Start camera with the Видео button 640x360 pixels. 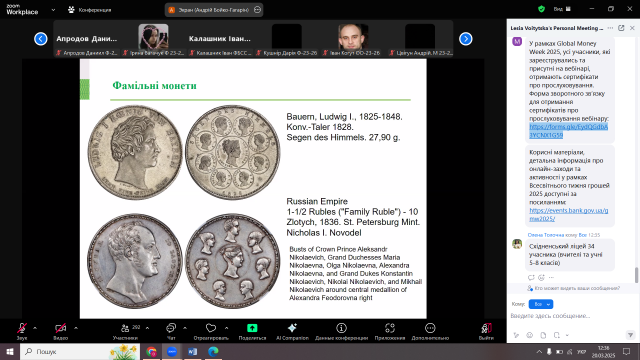[60, 331]
